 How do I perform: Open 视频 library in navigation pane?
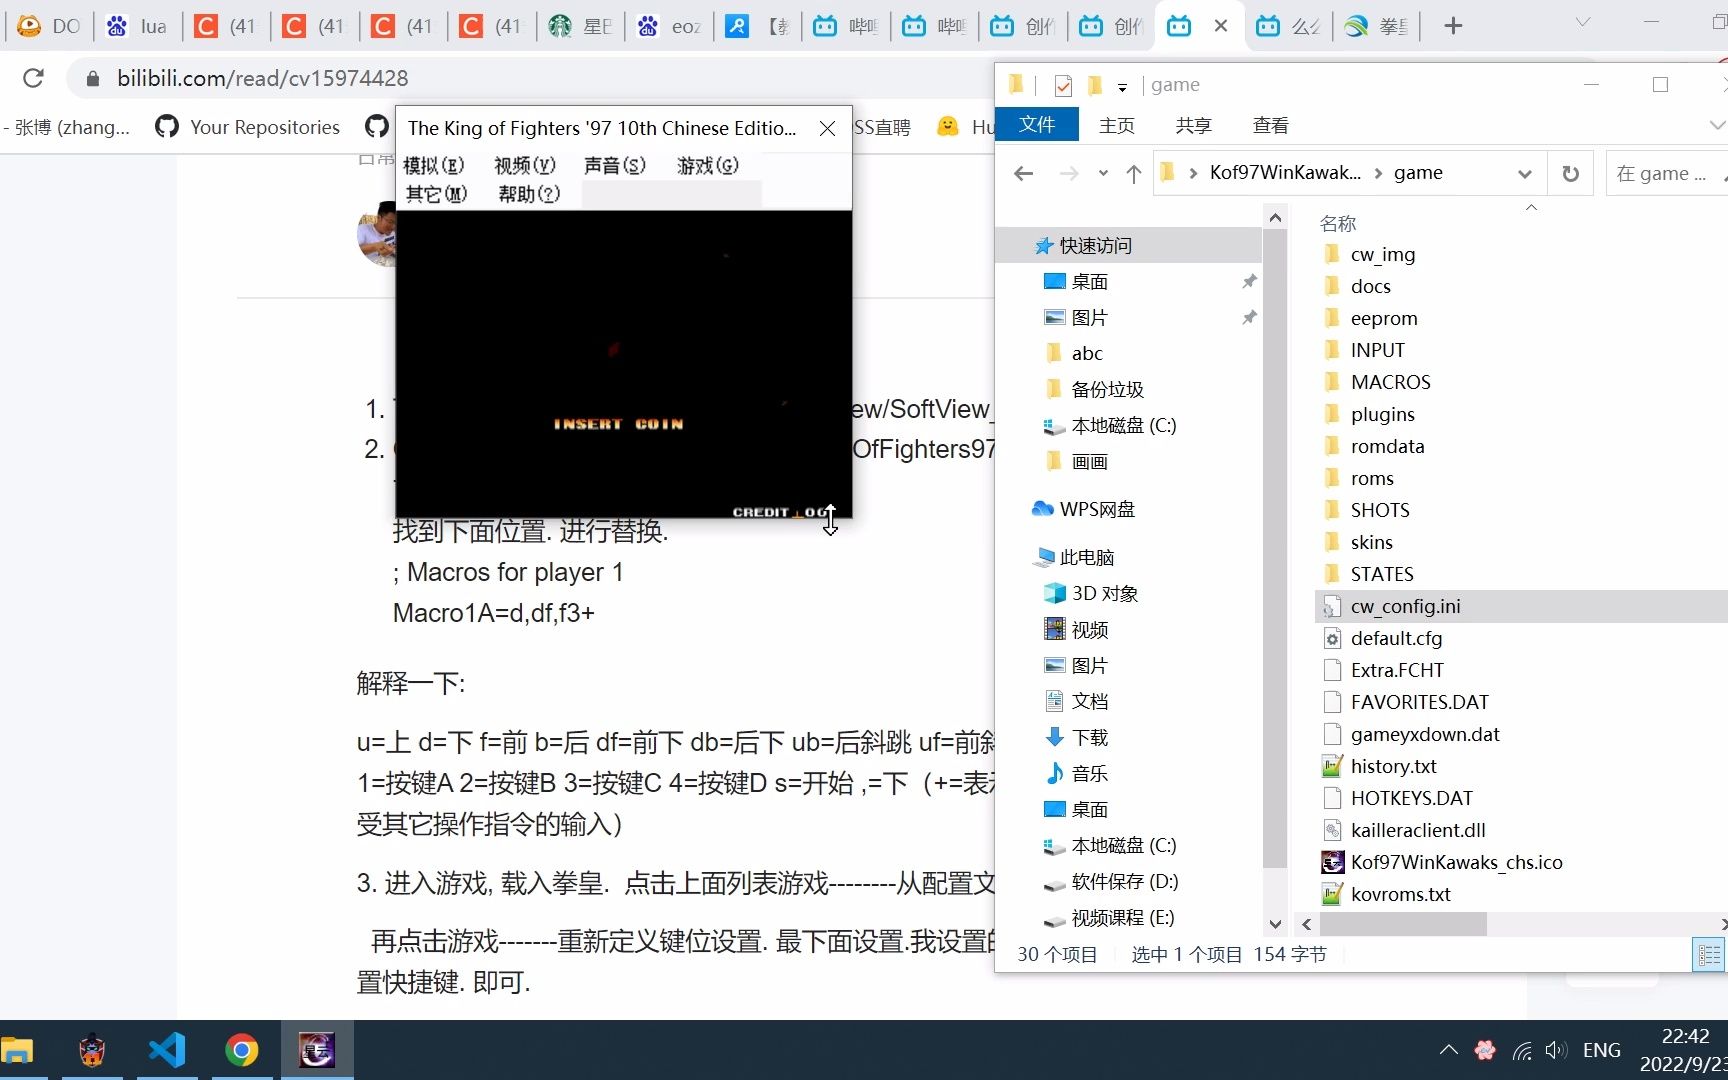[1089, 629]
